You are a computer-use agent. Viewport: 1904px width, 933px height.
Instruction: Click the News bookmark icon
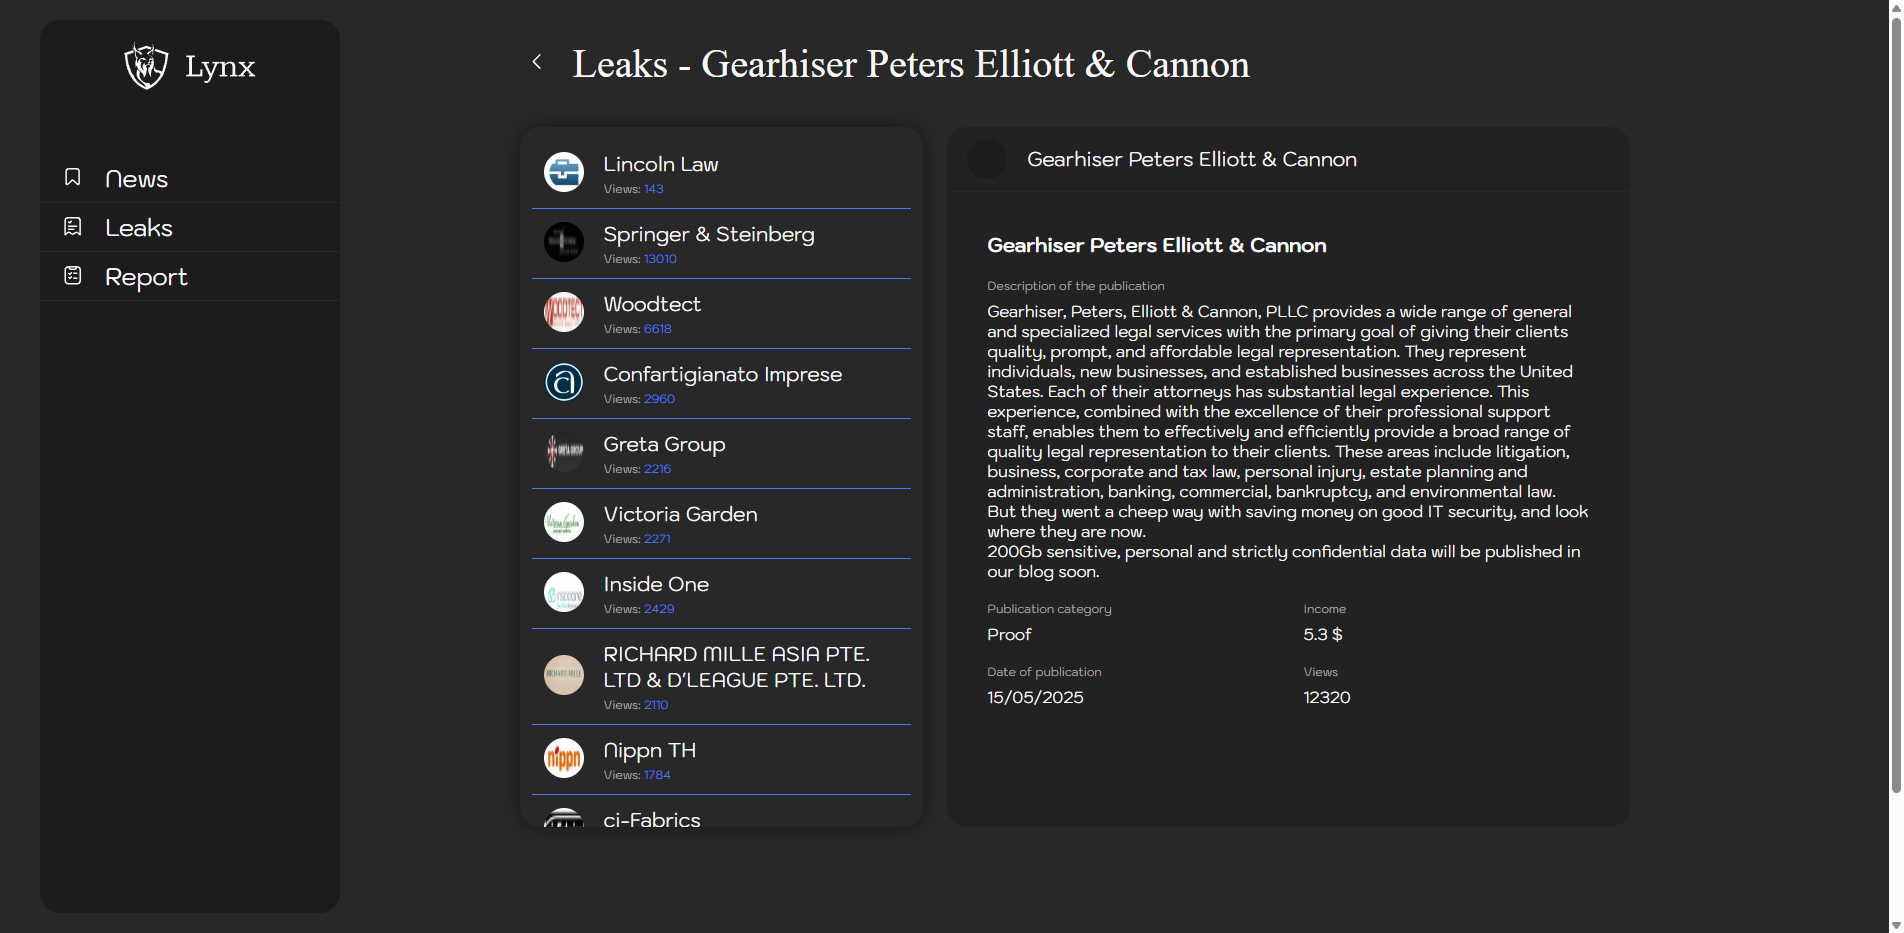click(x=73, y=177)
